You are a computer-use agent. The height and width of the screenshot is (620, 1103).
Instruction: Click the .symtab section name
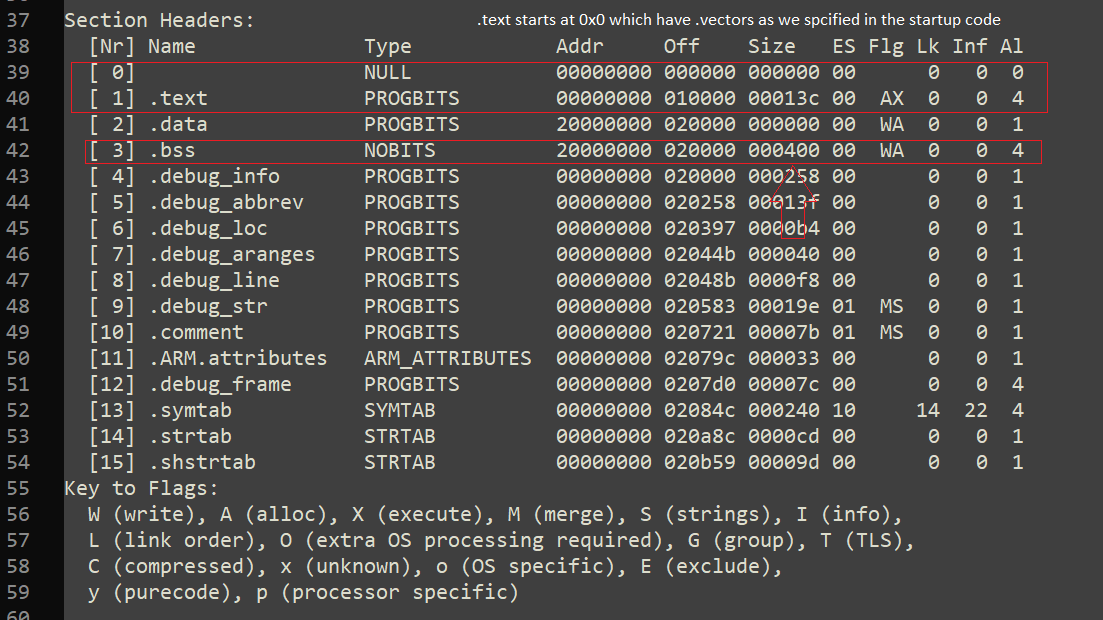(x=190, y=410)
